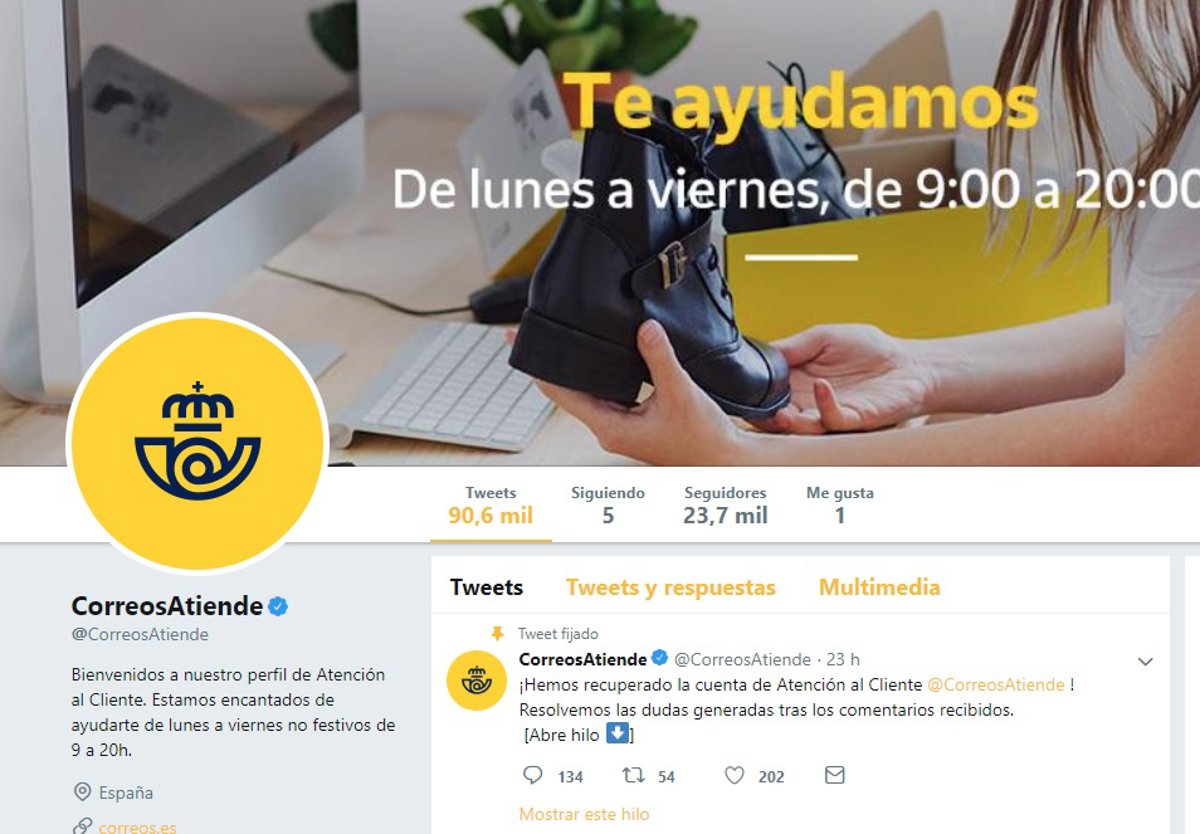The height and width of the screenshot is (834, 1200).
Task: Retweet the pinned CorreosAtiende tweet
Action: point(632,775)
